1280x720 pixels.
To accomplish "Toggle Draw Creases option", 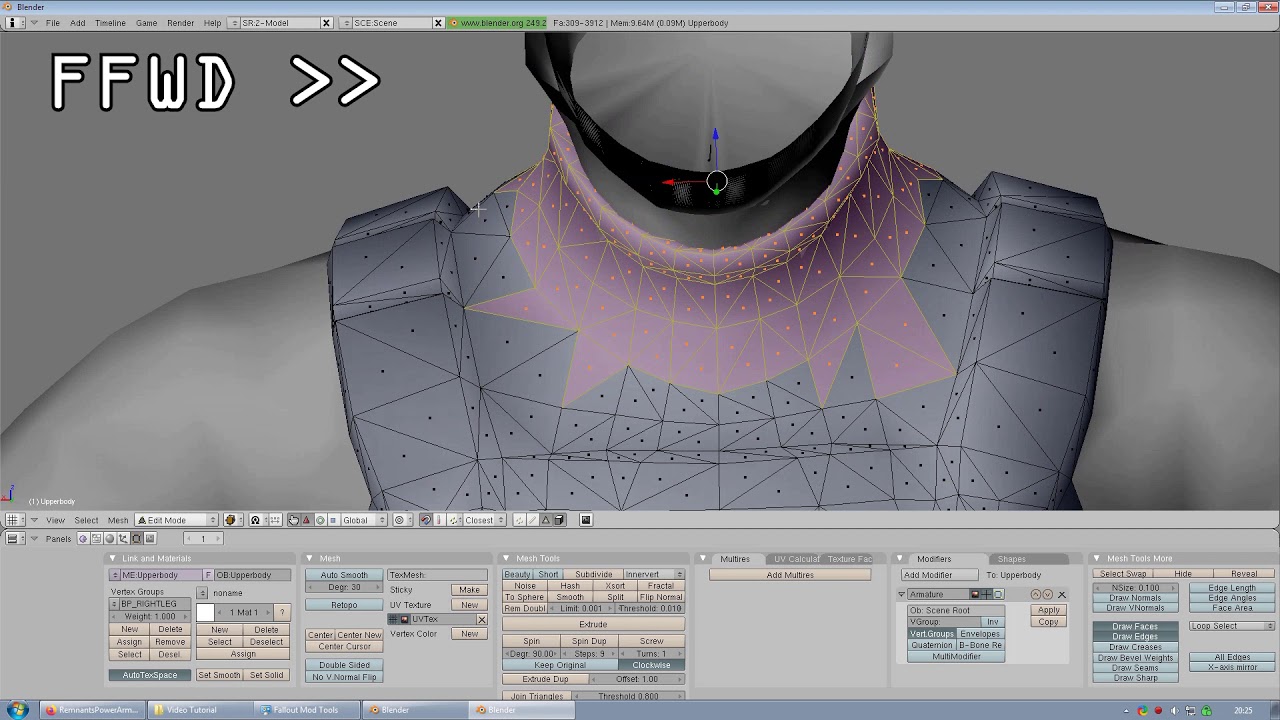I will 1135,647.
